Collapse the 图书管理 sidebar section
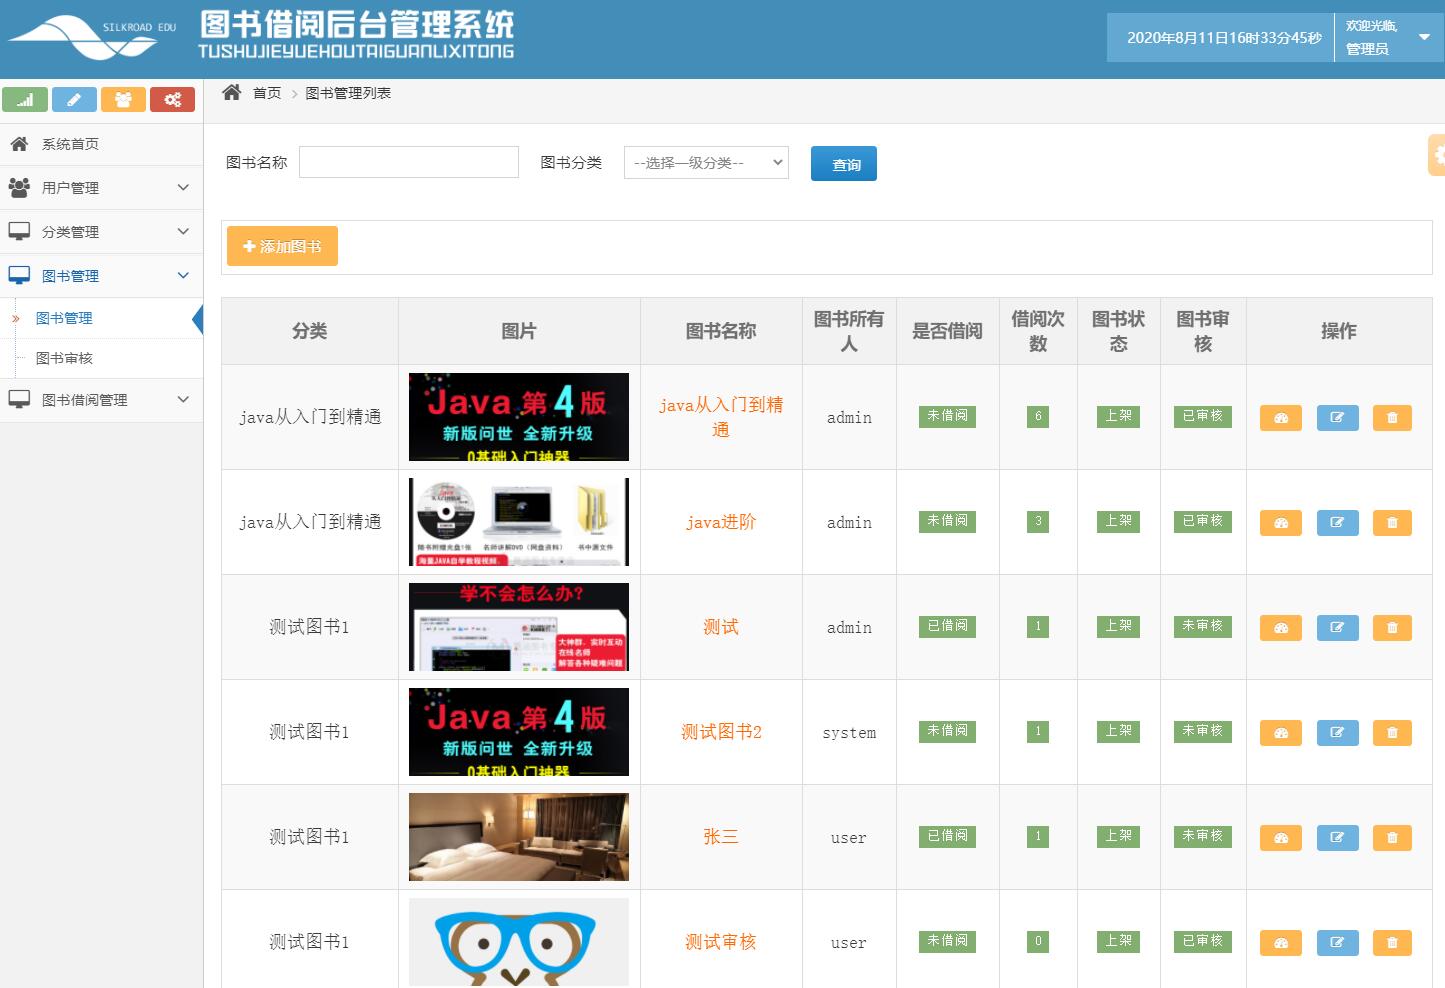The image size is (1445, 988). point(100,275)
